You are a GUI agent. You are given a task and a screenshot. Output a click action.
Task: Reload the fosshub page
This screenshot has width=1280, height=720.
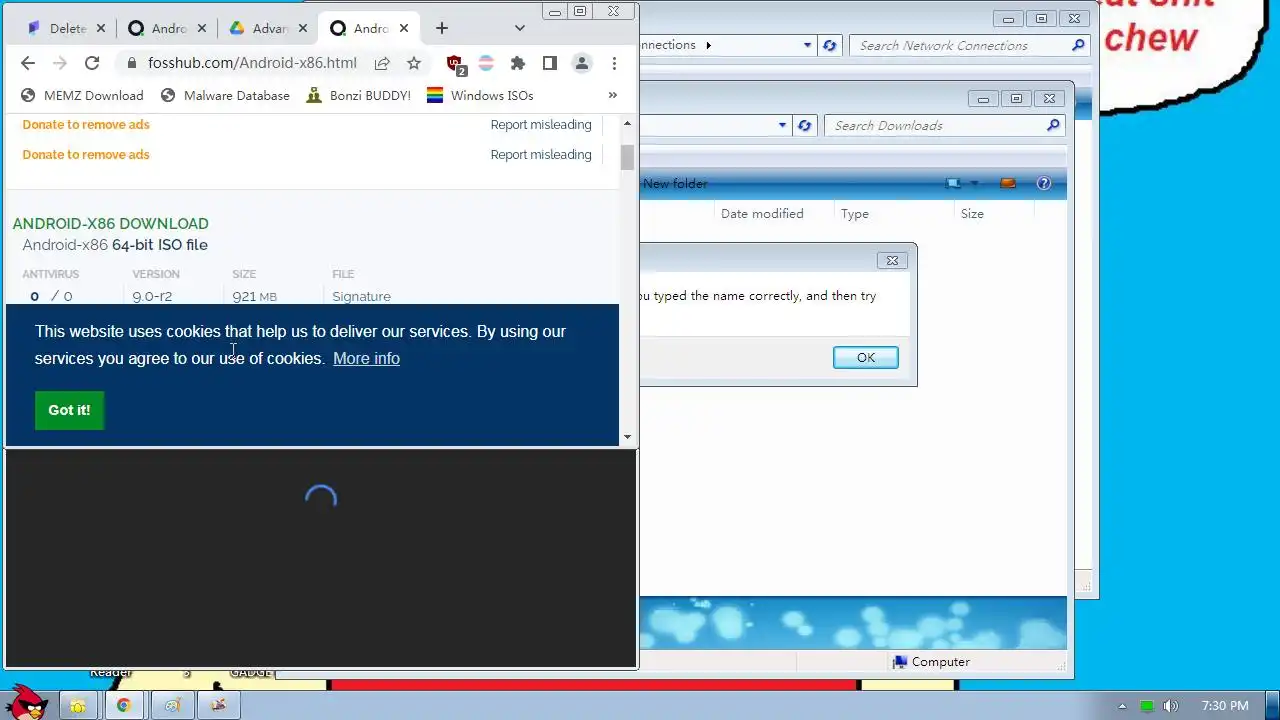[x=92, y=63]
